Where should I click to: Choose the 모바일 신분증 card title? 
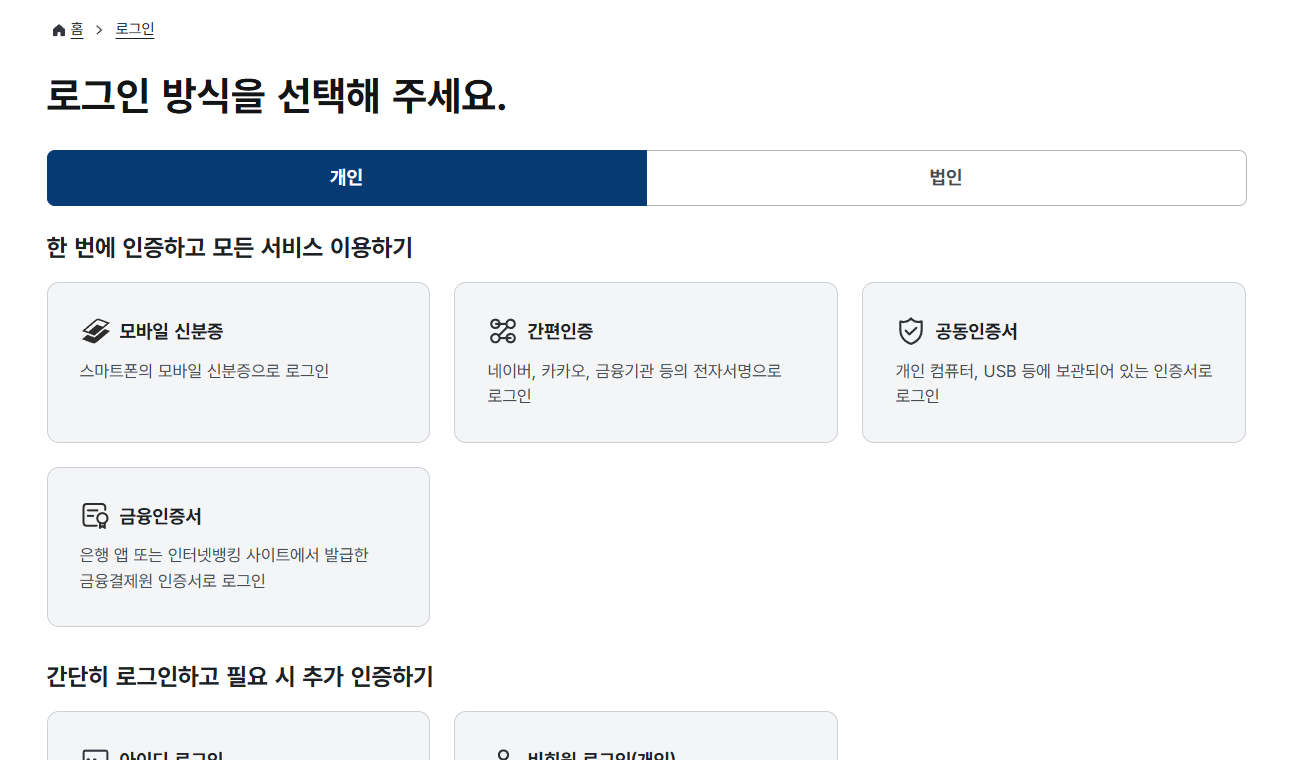171,331
